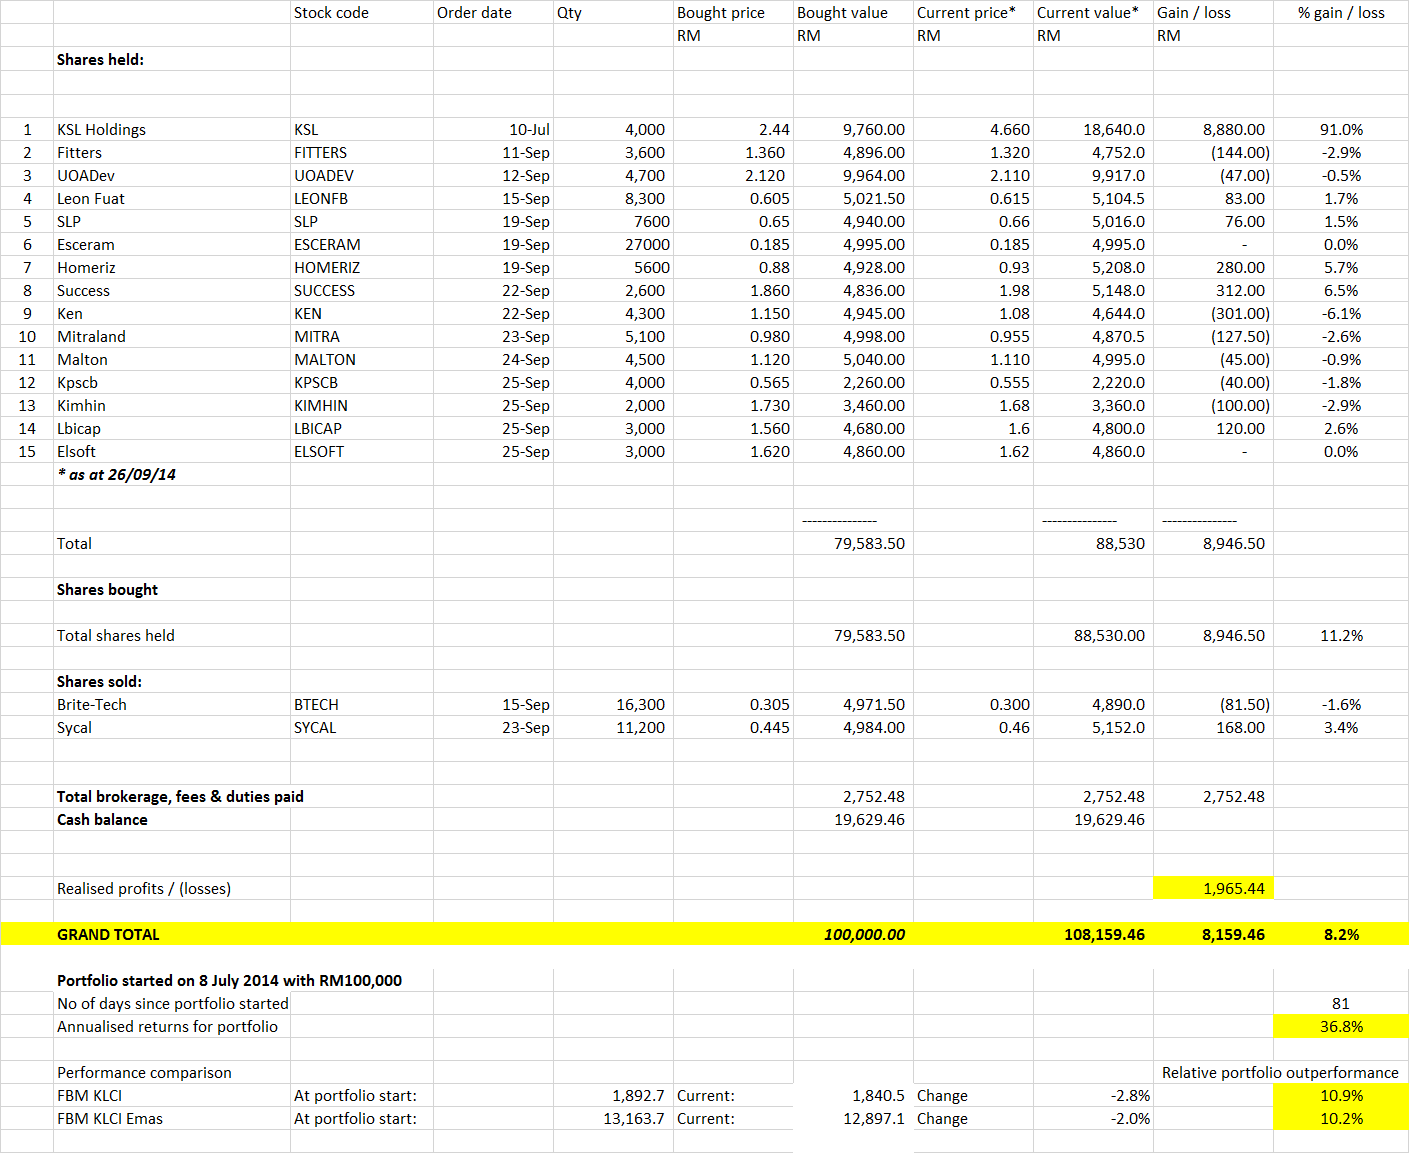Select the FITTERS stock code cell
The image size is (1409, 1153).
(361, 152)
